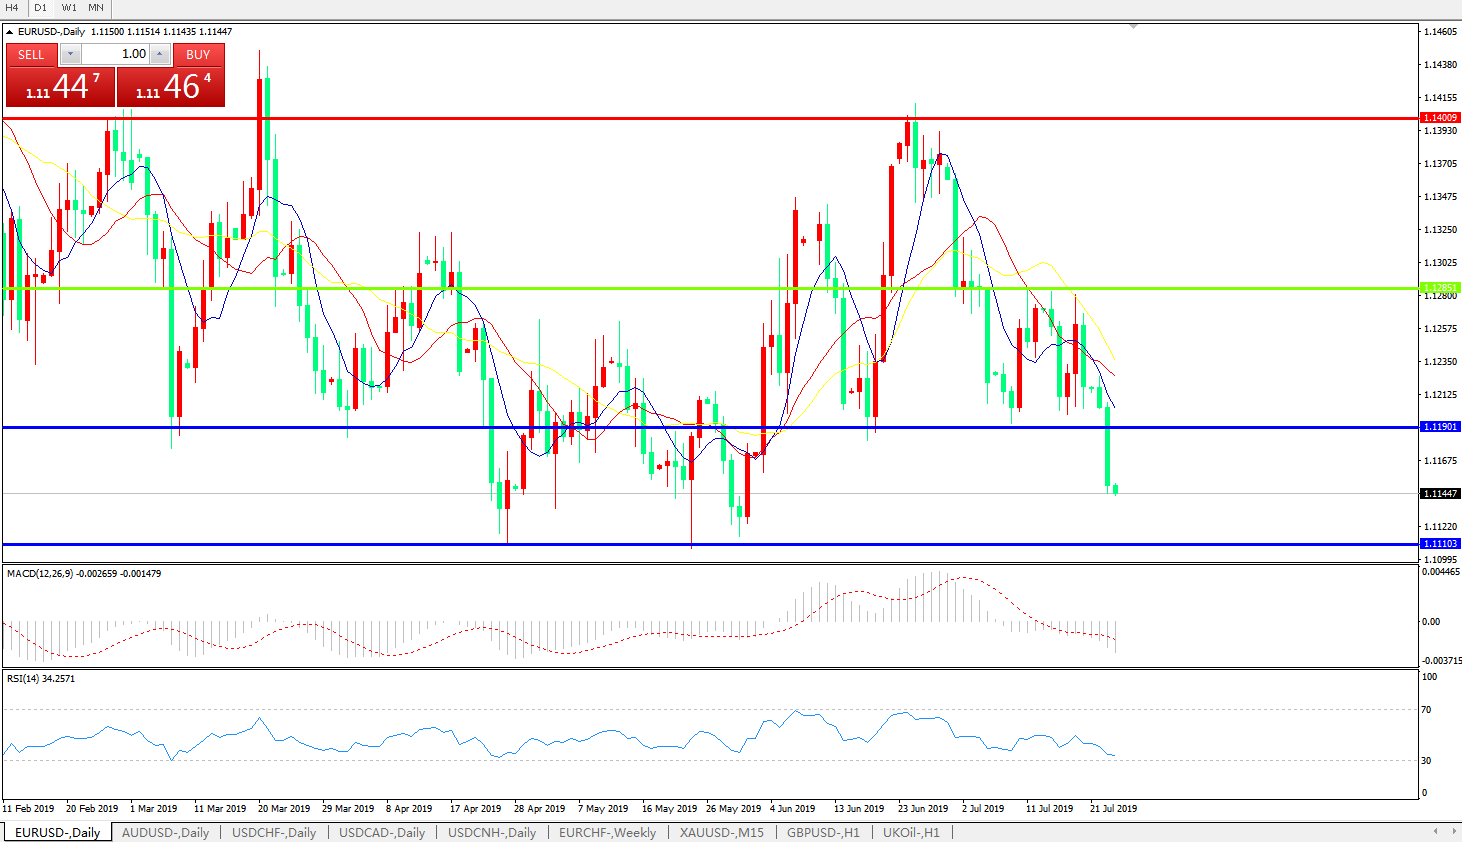Open the AUDUSD-,Daily chart tab
Viewport: 1462px width, 843px height.
tap(165, 832)
